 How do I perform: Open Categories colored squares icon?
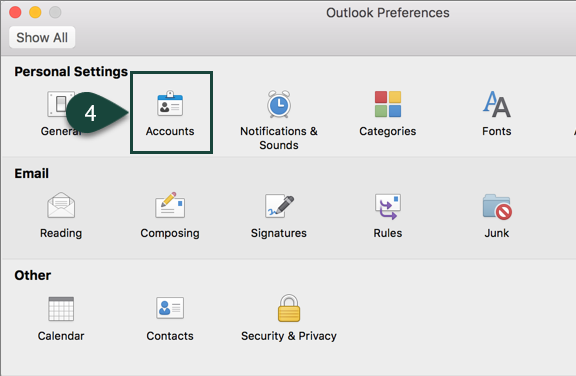coord(388,104)
